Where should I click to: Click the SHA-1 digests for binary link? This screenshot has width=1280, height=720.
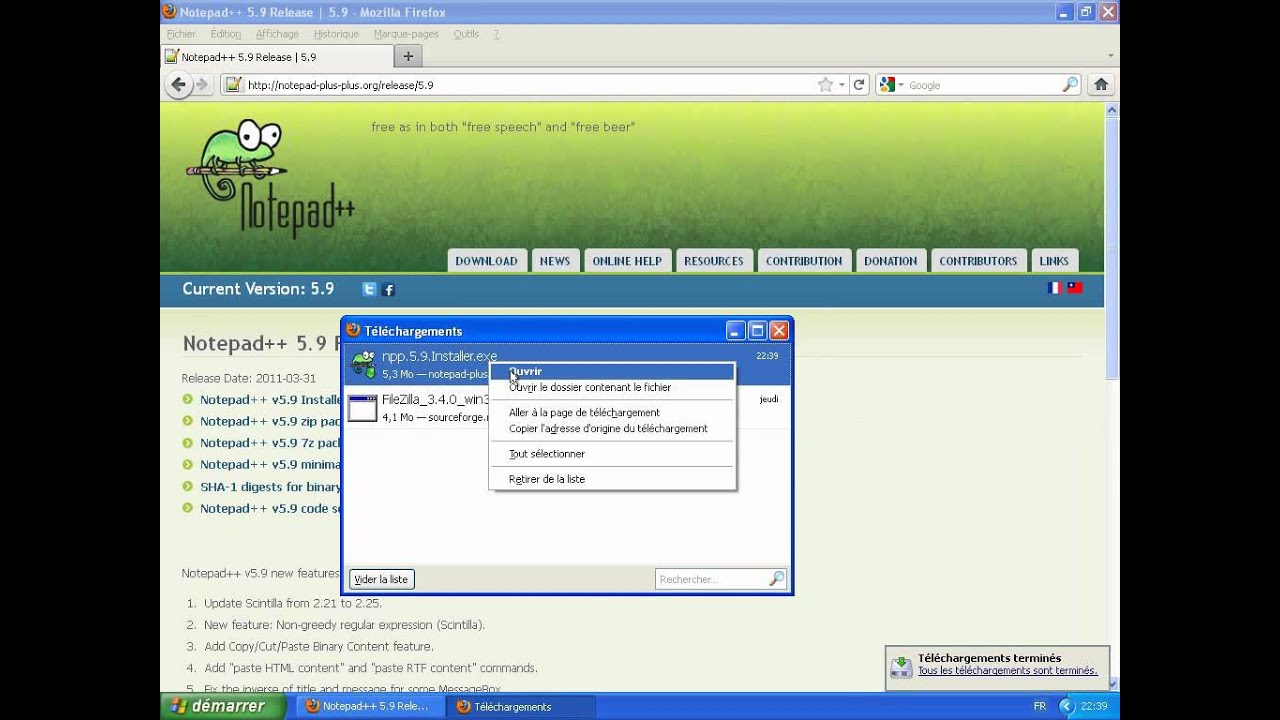point(270,487)
